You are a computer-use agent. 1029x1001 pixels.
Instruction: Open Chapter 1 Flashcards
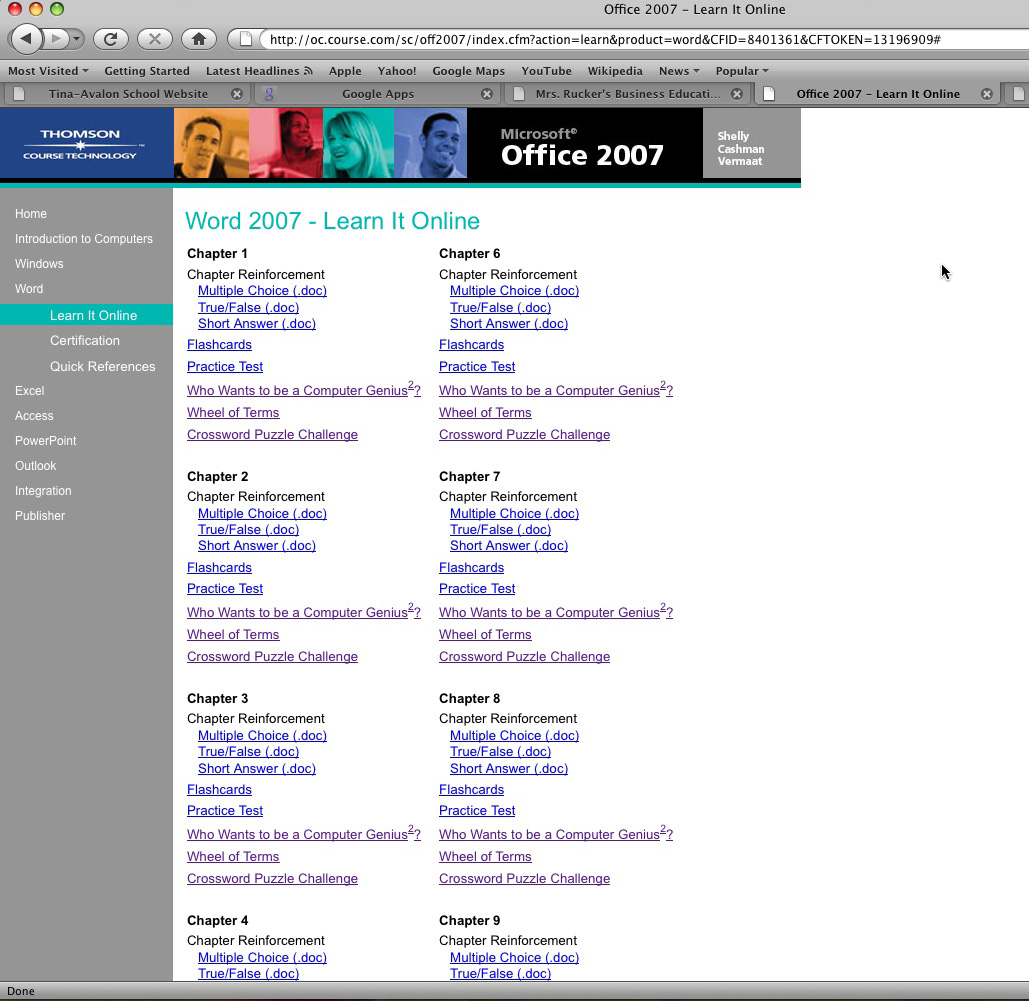[x=219, y=345]
